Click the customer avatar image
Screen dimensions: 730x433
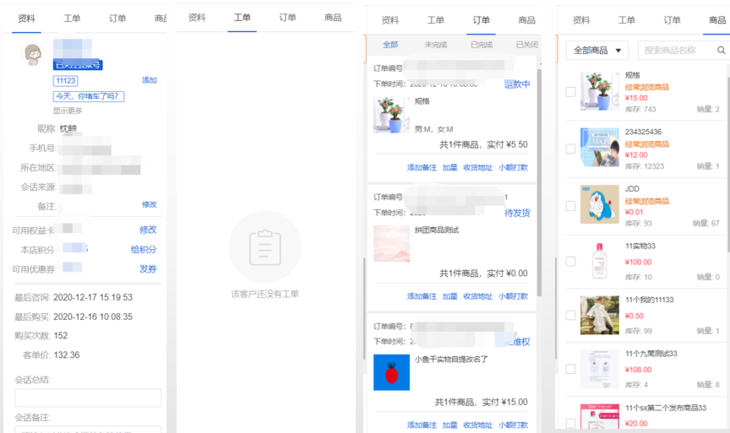click(x=33, y=54)
